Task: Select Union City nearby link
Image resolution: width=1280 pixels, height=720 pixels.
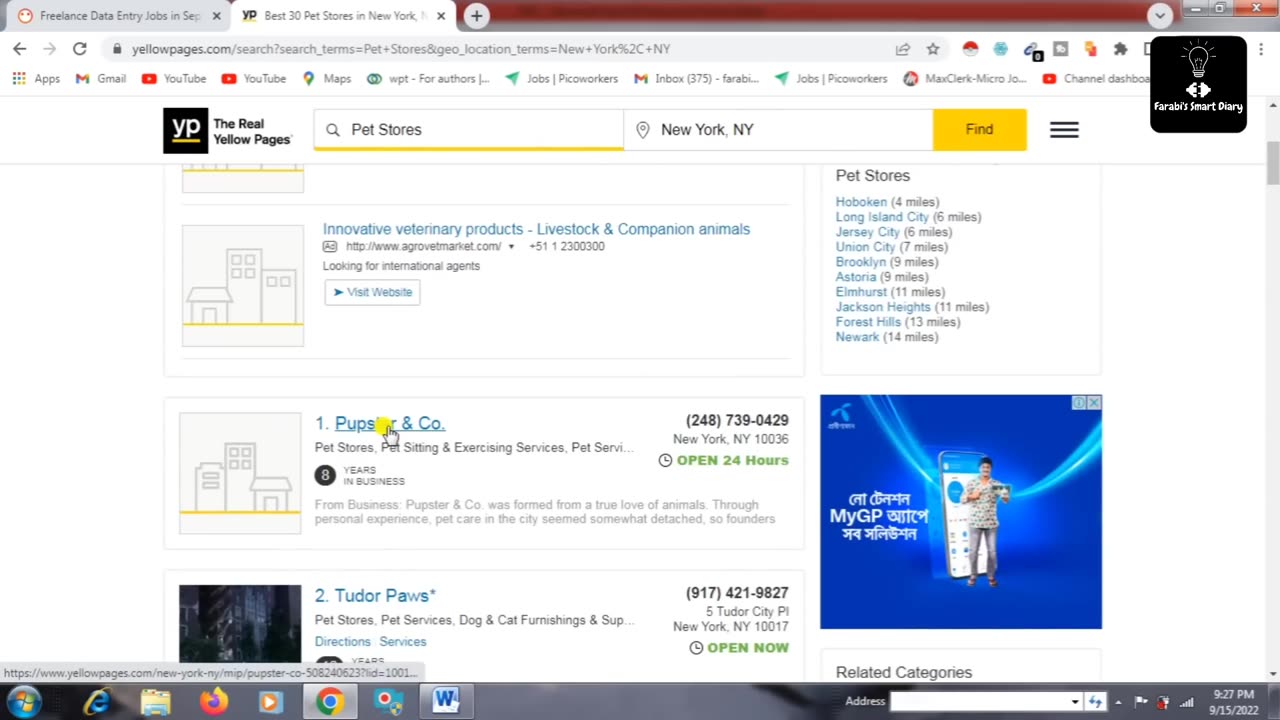Action: coord(866,247)
